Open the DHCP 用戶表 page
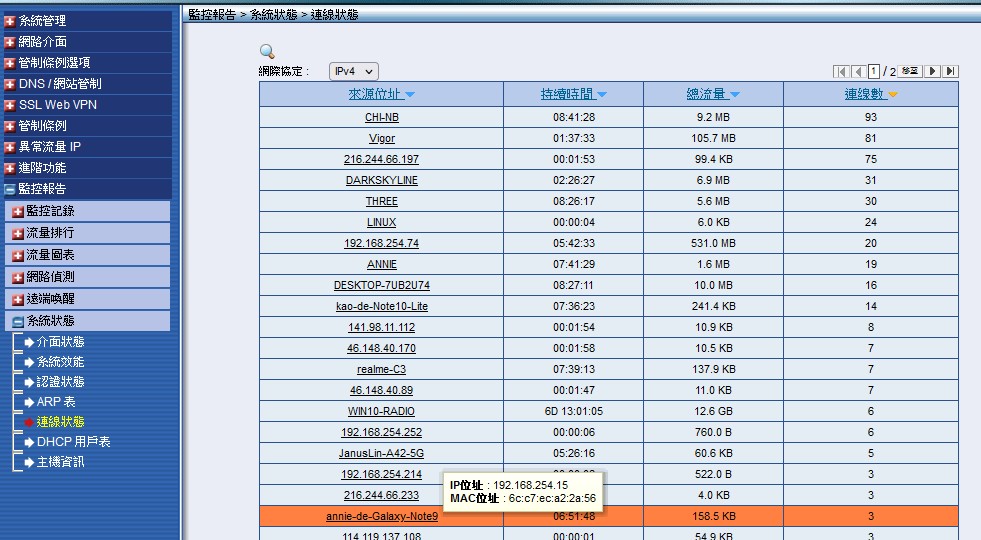This screenshot has height=540, width=981. (73, 442)
